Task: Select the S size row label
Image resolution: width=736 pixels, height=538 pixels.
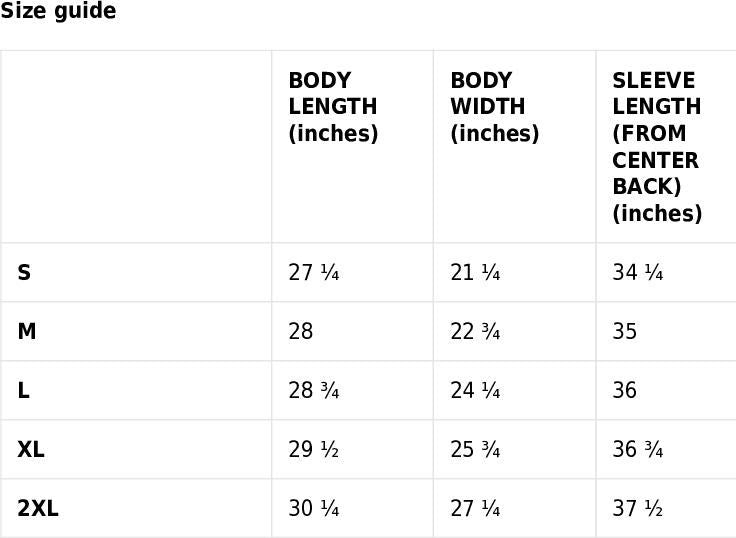Action: [24, 272]
